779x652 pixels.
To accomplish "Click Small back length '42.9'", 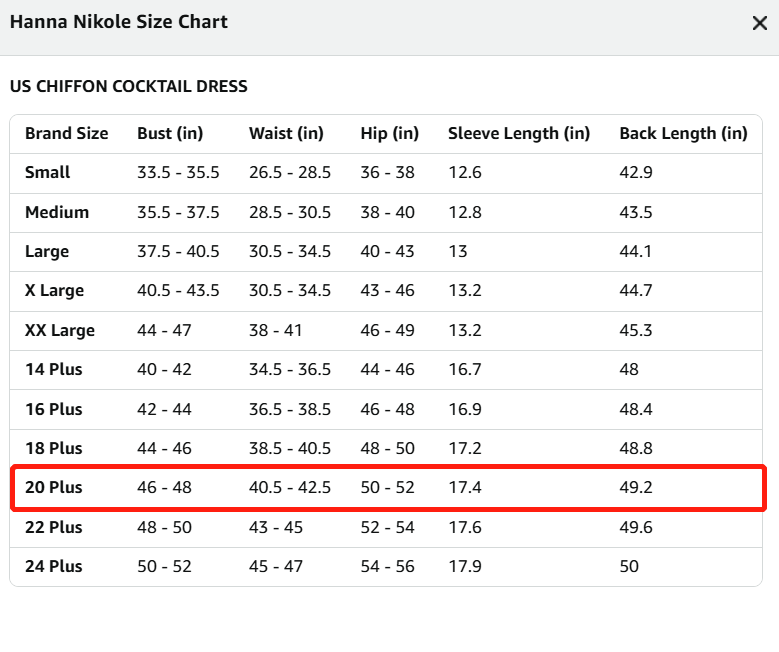I will [636, 172].
